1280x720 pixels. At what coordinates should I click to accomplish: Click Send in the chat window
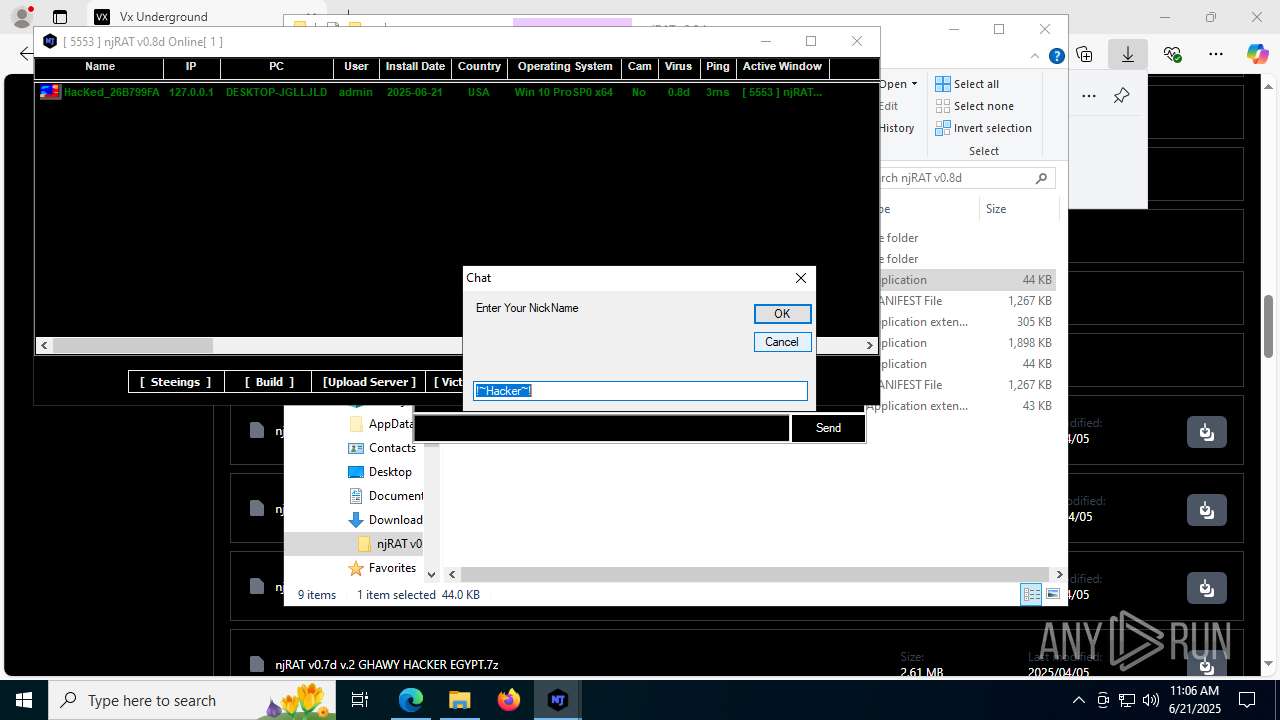coord(828,428)
